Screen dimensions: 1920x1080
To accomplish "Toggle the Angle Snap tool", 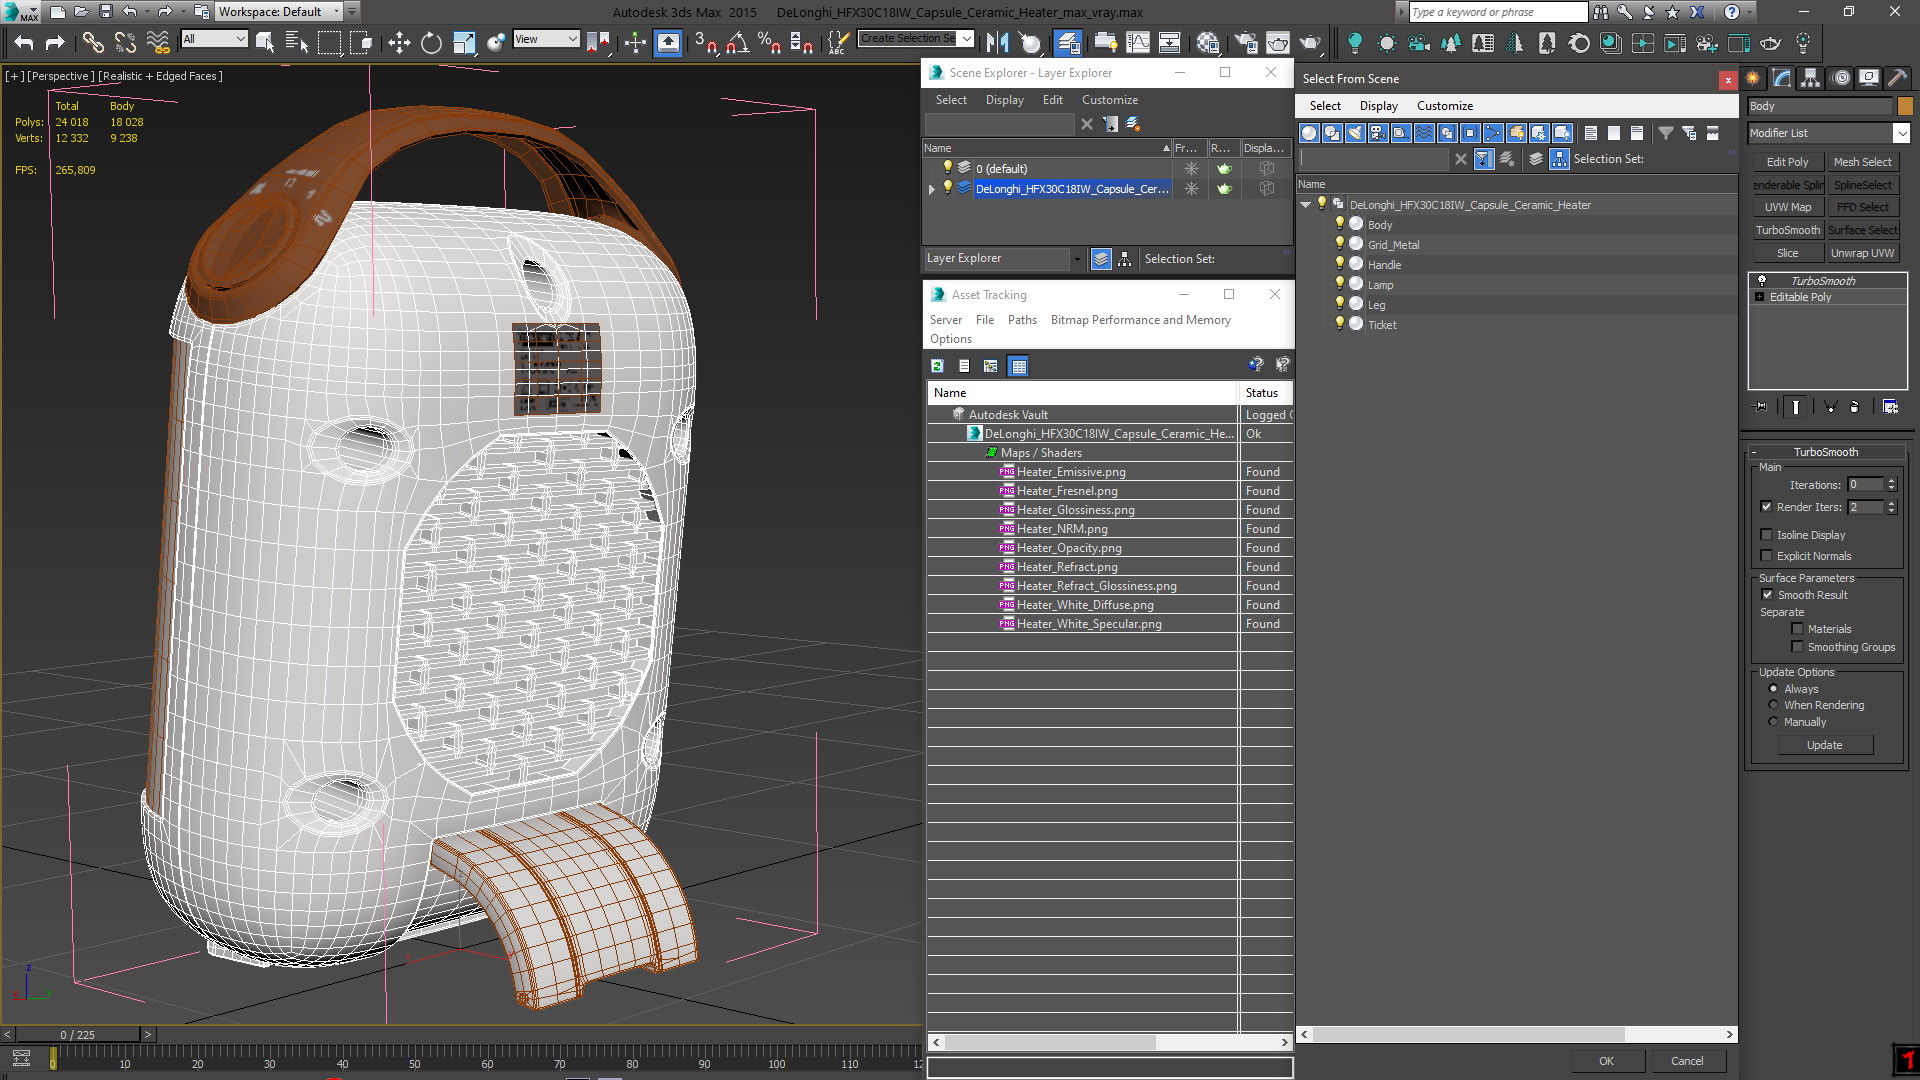I will coord(737,42).
